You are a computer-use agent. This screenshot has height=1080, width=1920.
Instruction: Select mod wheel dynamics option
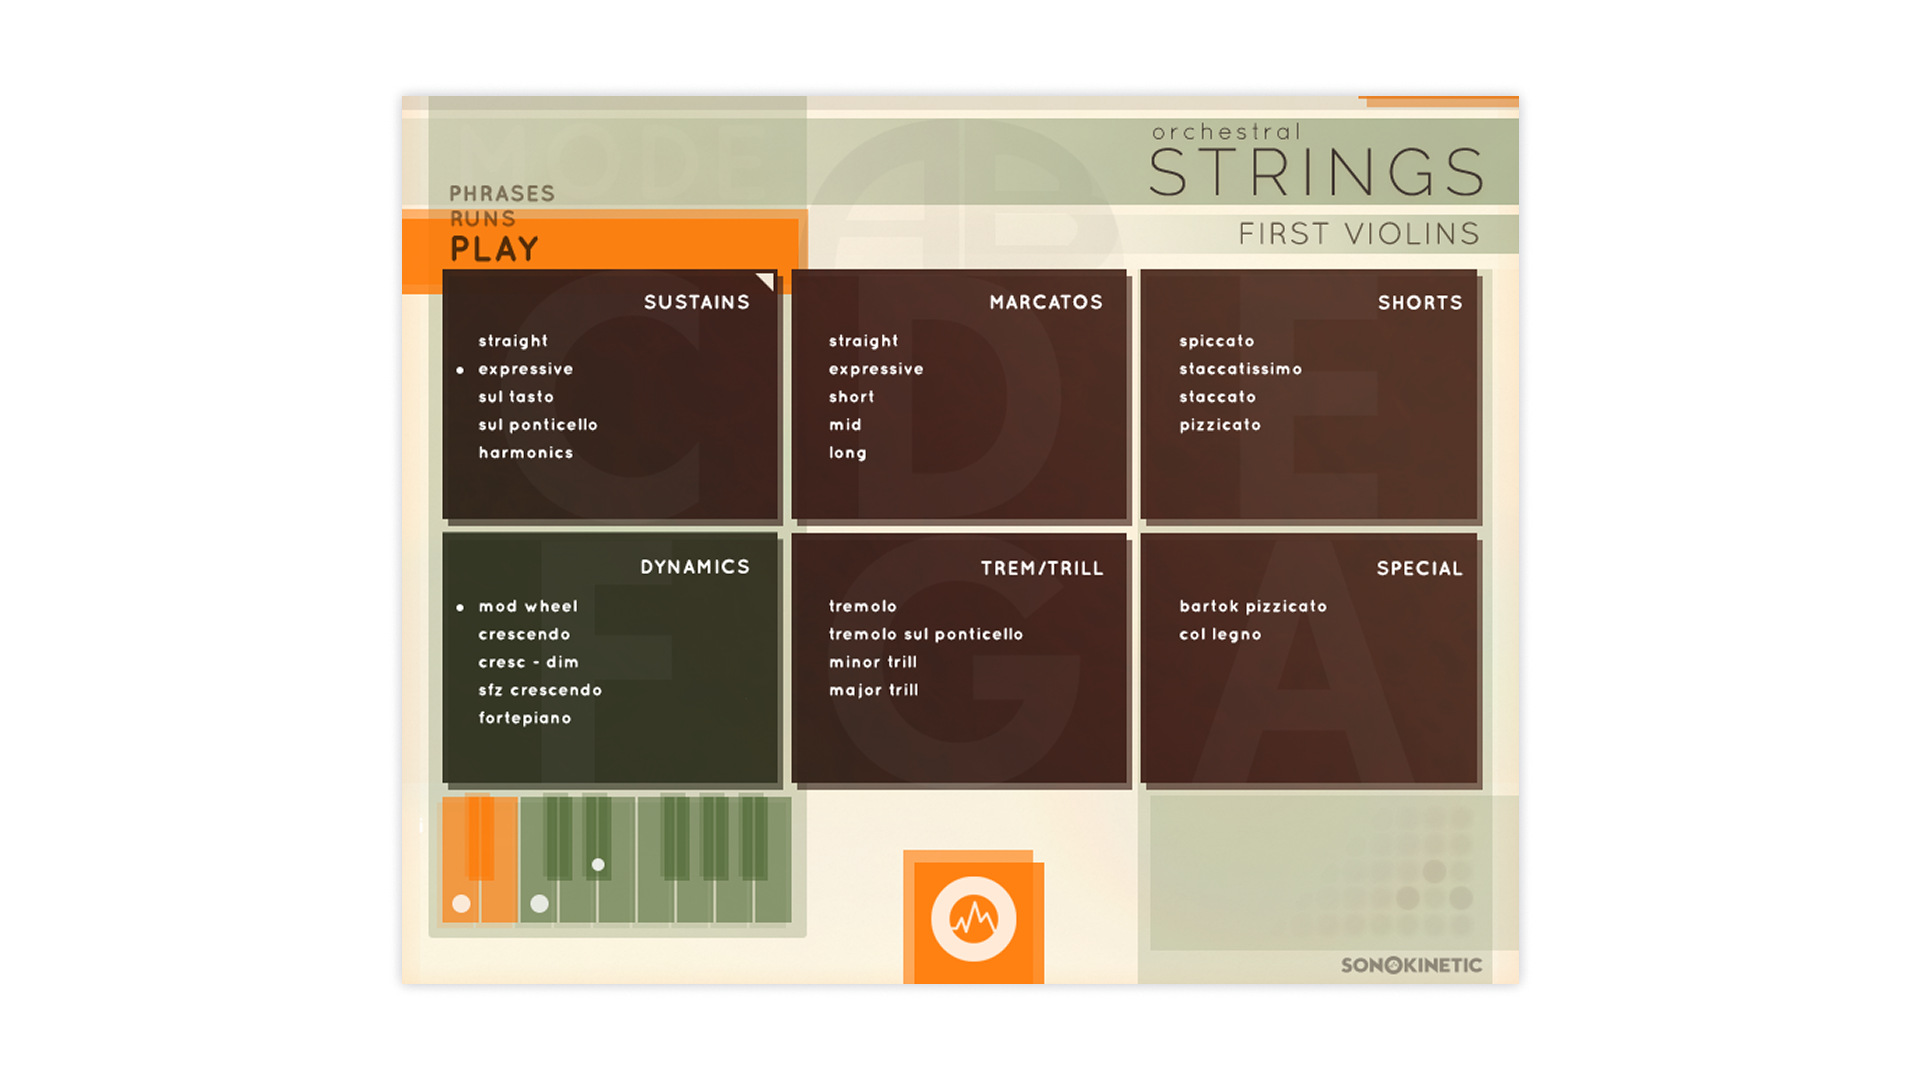tap(527, 606)
